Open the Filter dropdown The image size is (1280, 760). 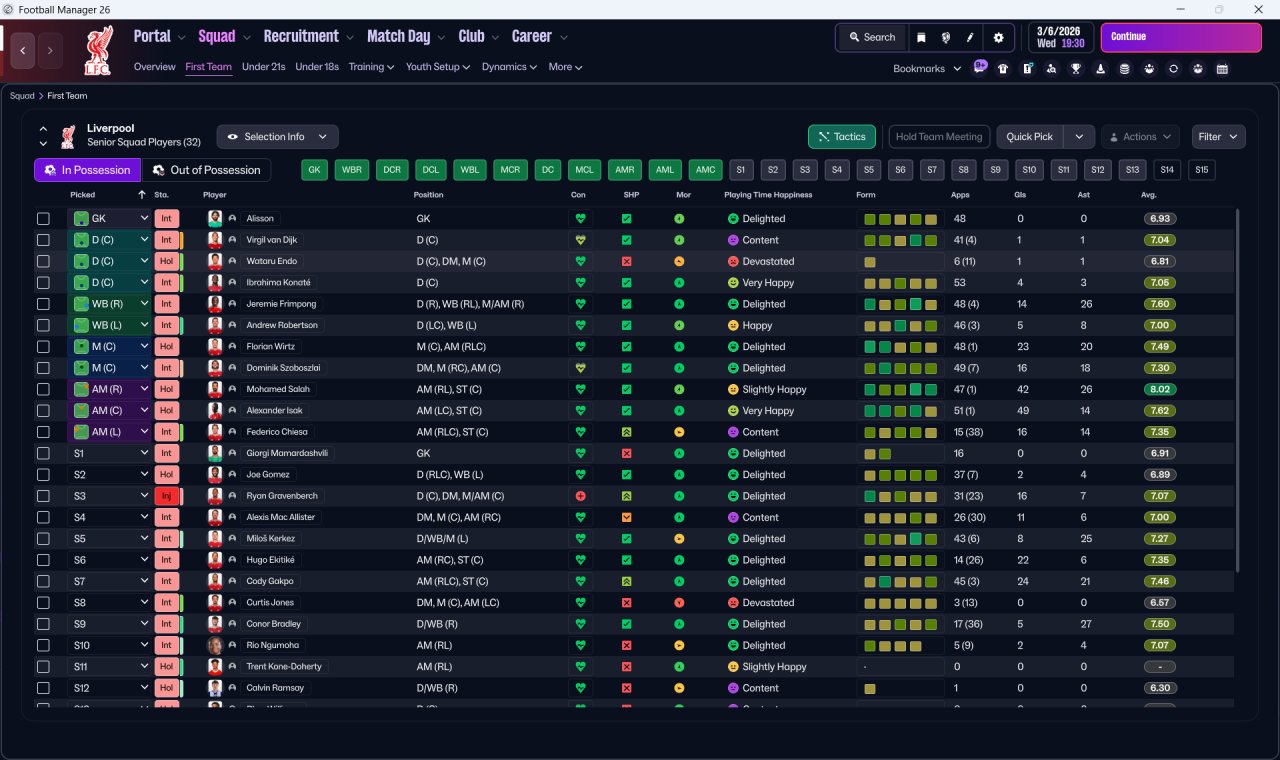(1218, 137)
